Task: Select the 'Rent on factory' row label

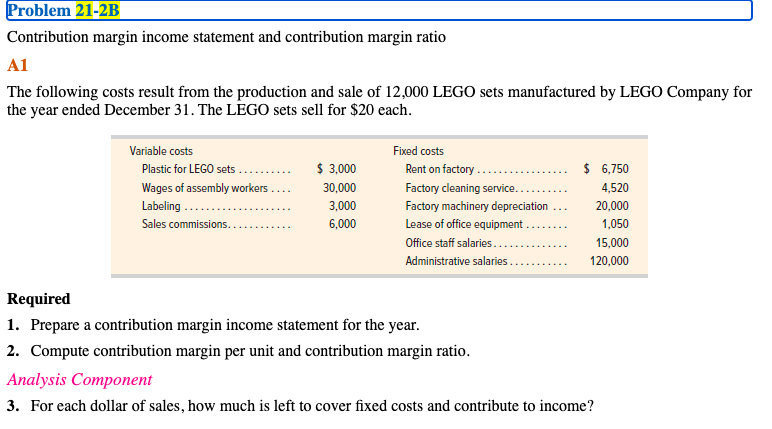Action: click(440, 169)
